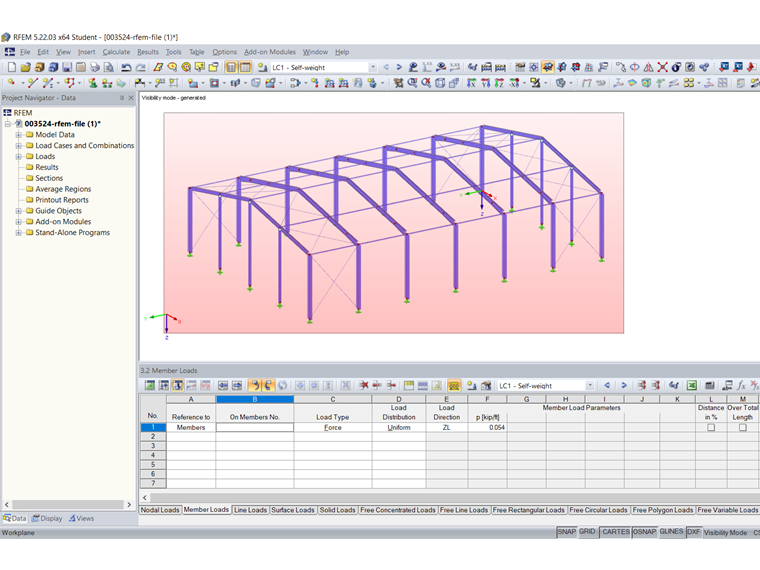Export table to Excel icon
This screenshot has width=760, height=570.
tap(692, 385)
